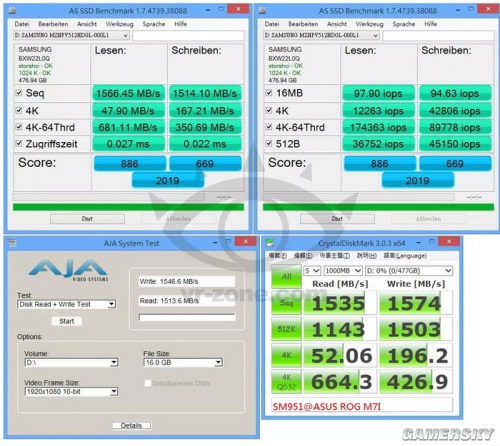
Task: Open the 1000MB test size dropdown
Action: coord(343,271)
